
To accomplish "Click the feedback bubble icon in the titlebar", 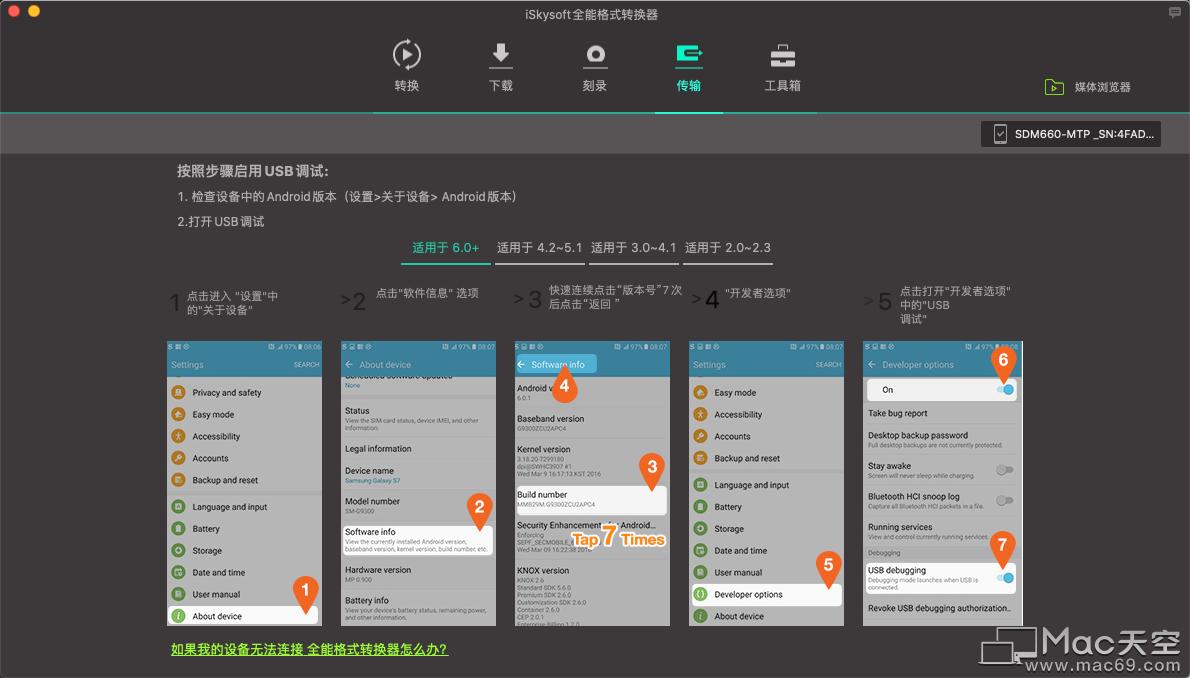I will point(1174,13).
